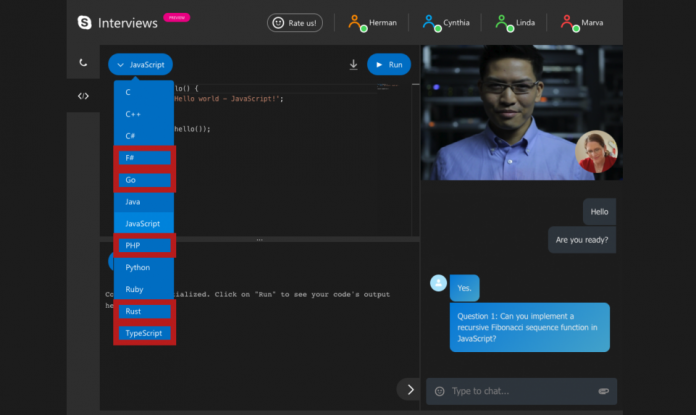
Task: Open emoji picker in chat box
Action: coord(439,391)
